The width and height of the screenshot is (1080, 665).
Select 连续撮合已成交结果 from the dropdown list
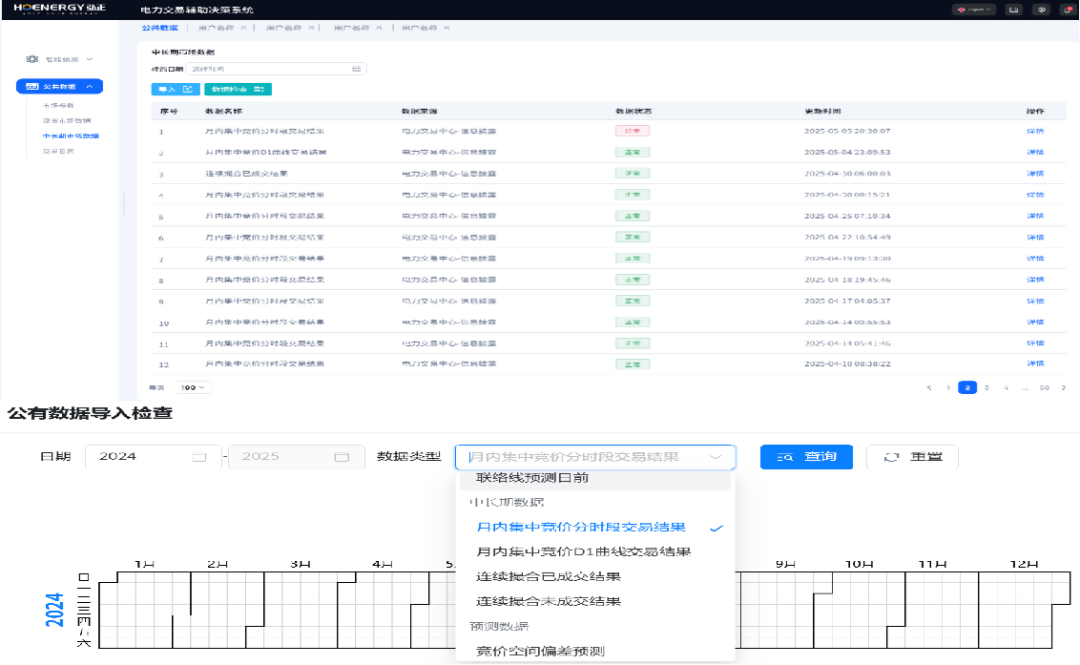pos(548,577)
